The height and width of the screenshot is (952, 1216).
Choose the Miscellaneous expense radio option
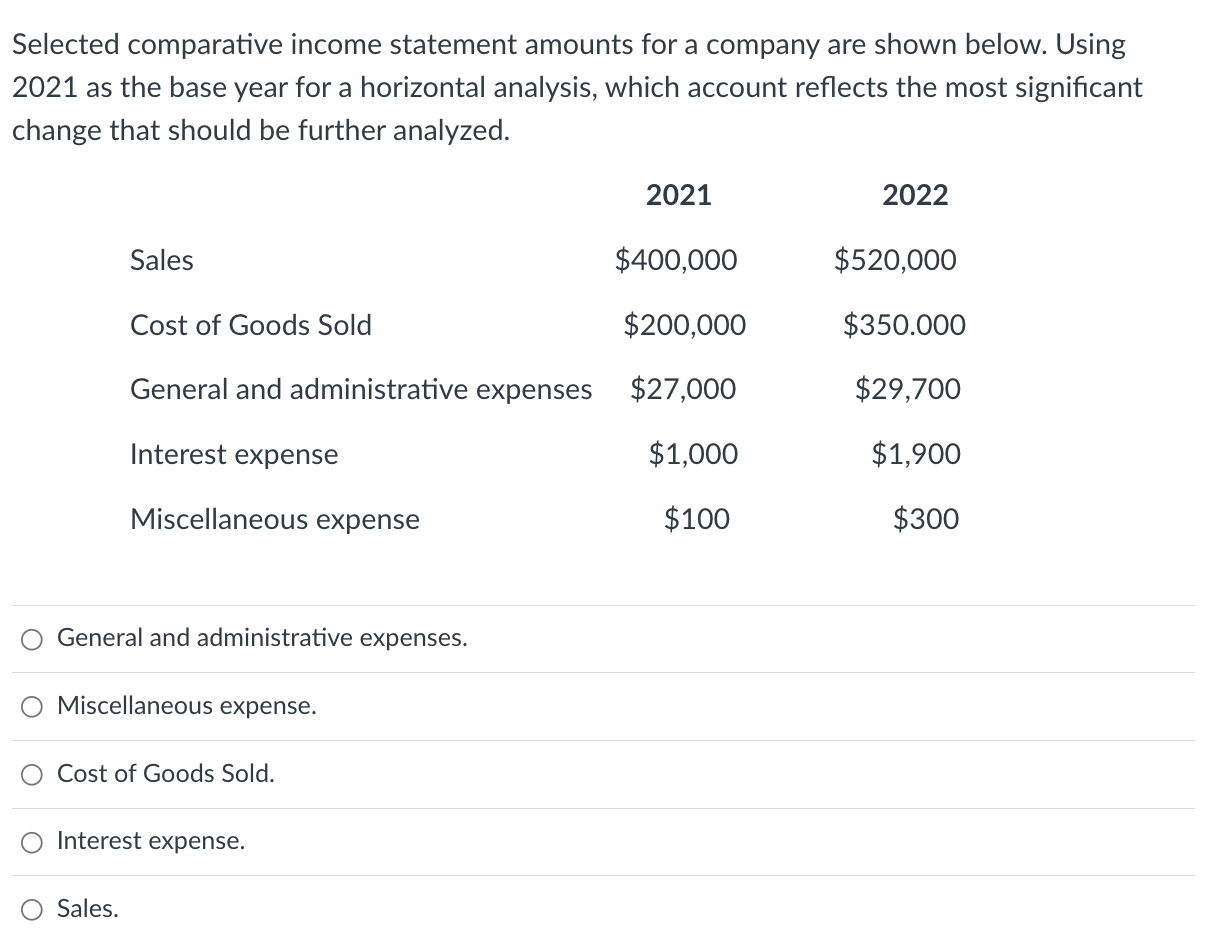pos(34,707)
